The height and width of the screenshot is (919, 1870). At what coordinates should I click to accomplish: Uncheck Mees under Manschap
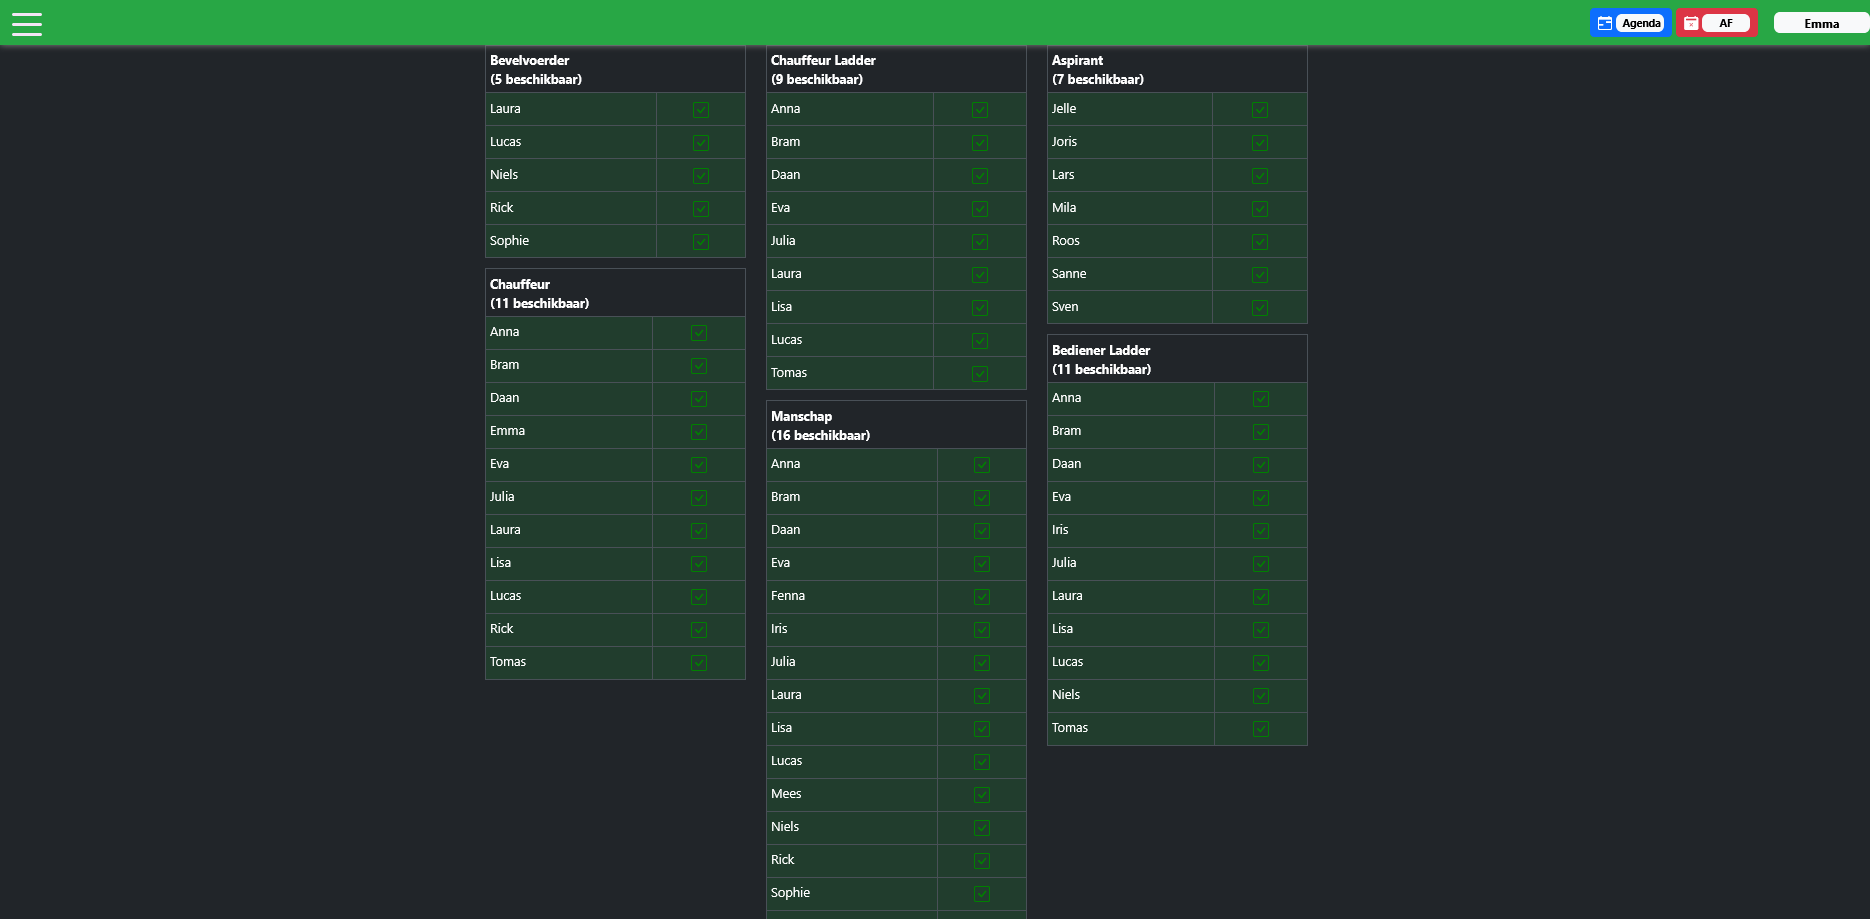[x=981, y=794]
